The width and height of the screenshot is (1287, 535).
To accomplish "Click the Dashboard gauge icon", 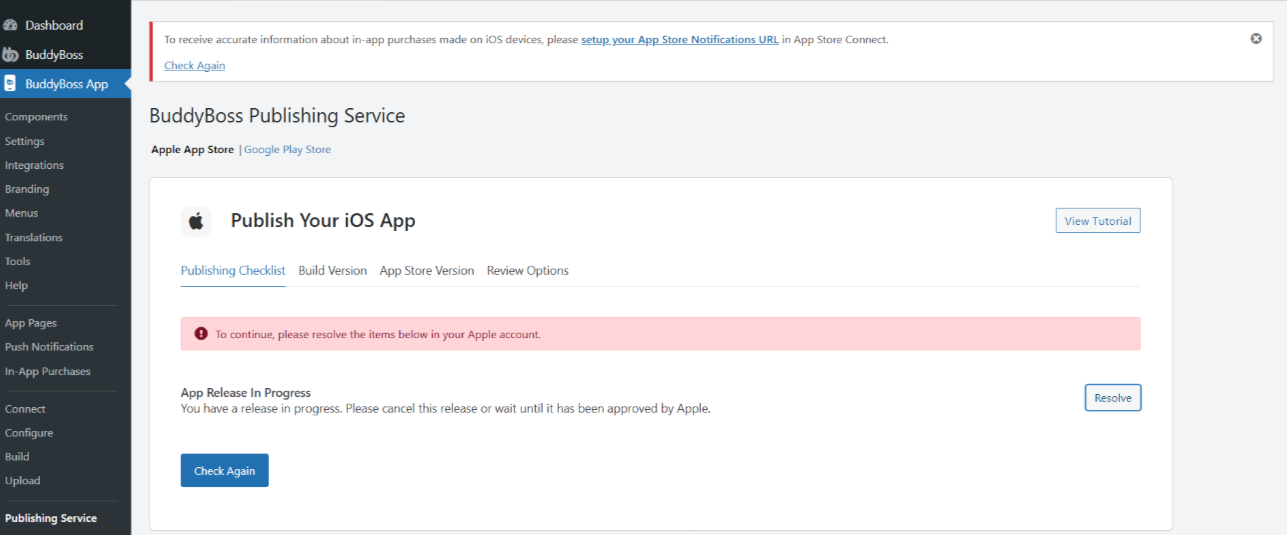I will 11,25.
